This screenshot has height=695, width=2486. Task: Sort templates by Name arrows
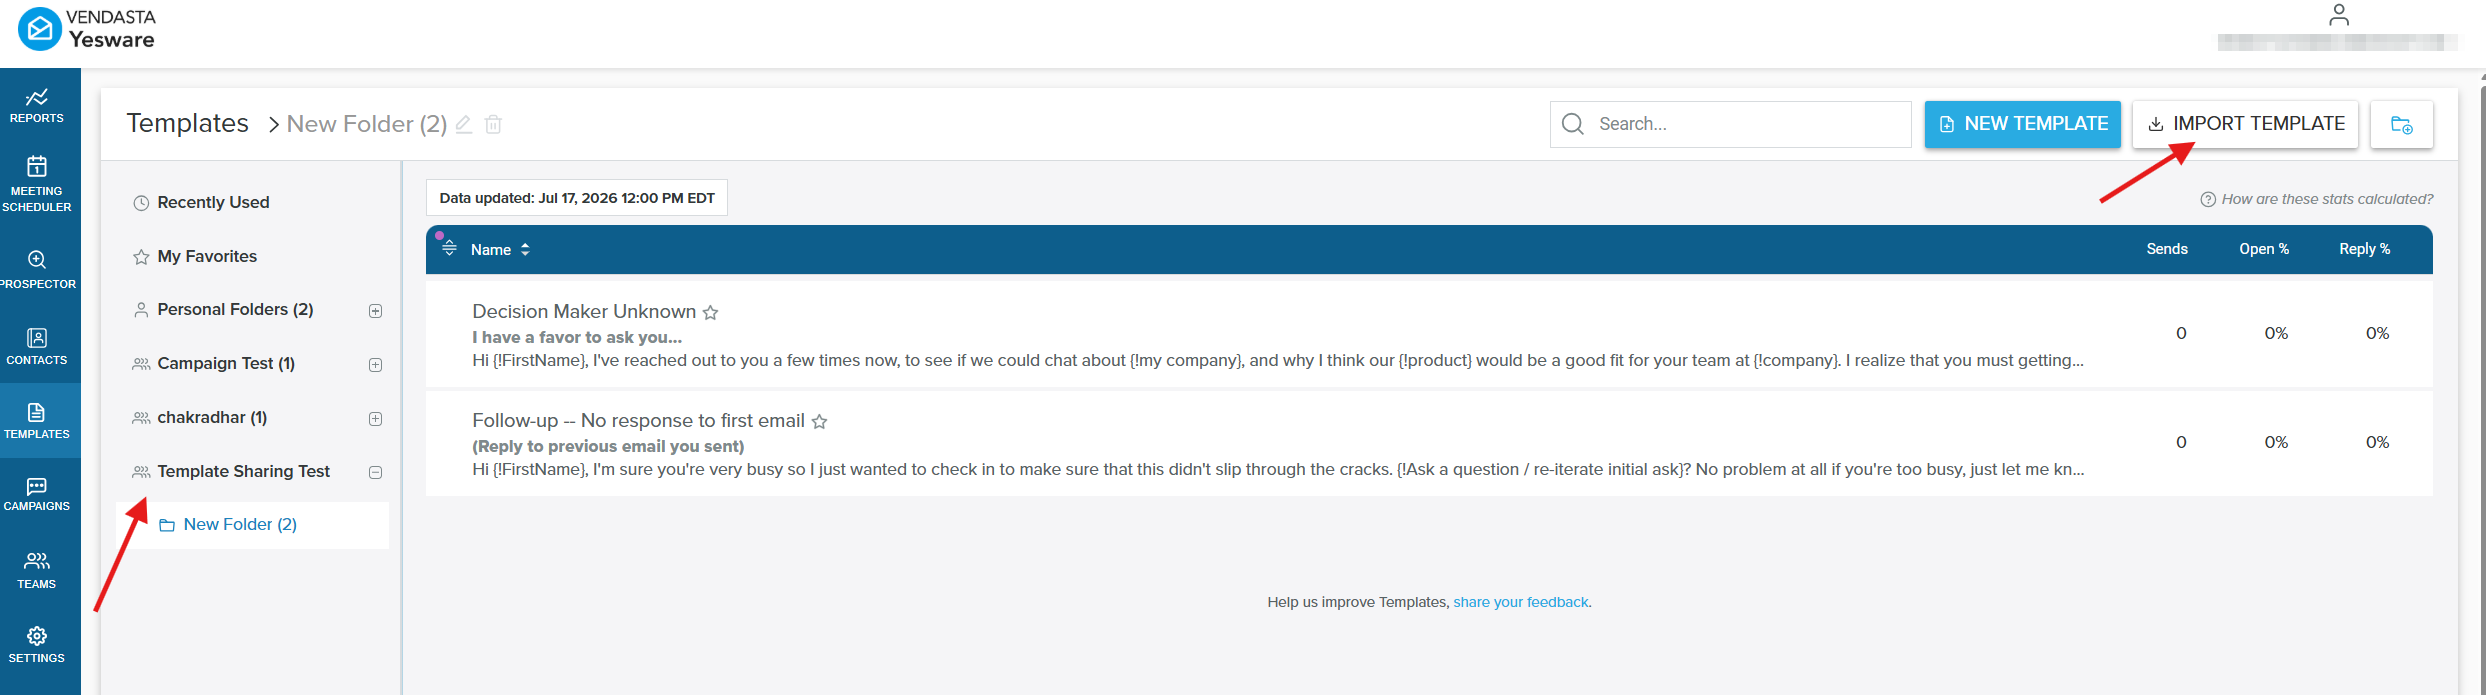pyautogui.click(x=525, y=249)
